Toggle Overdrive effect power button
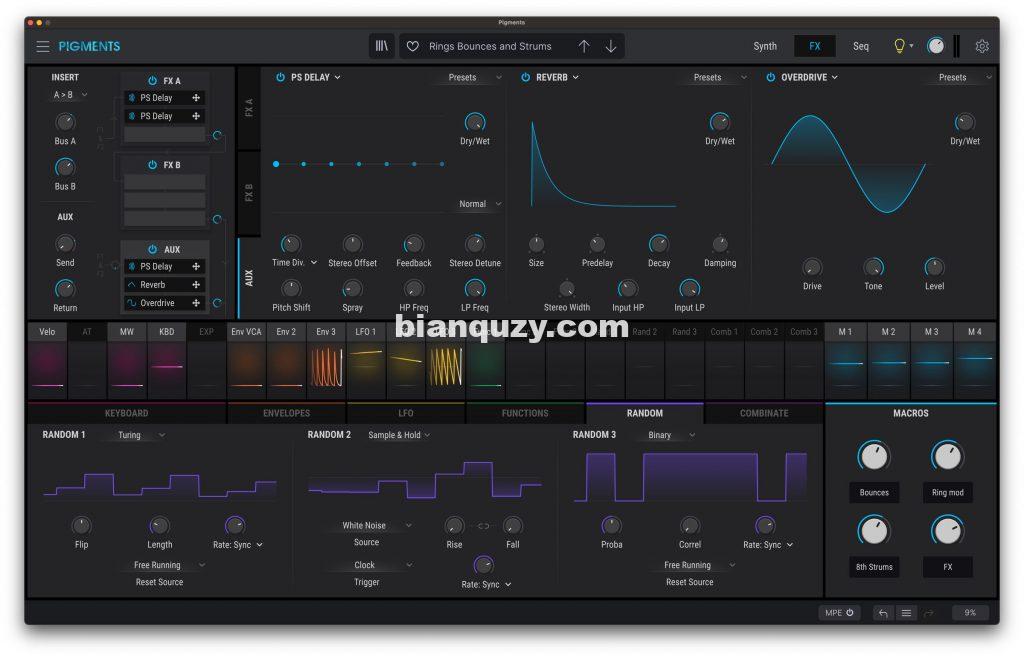Screen dimensions: 1024x657 click(771, 77)
